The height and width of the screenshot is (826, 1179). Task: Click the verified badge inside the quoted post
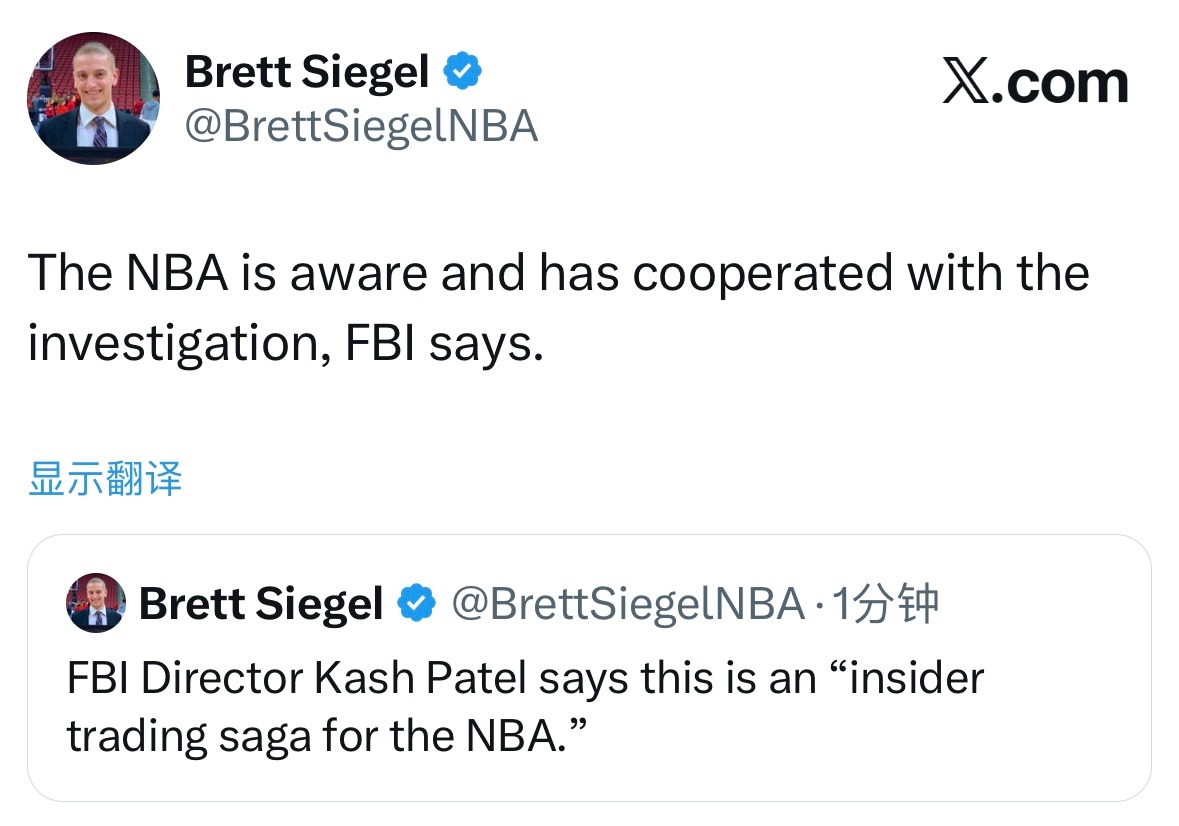416,603
